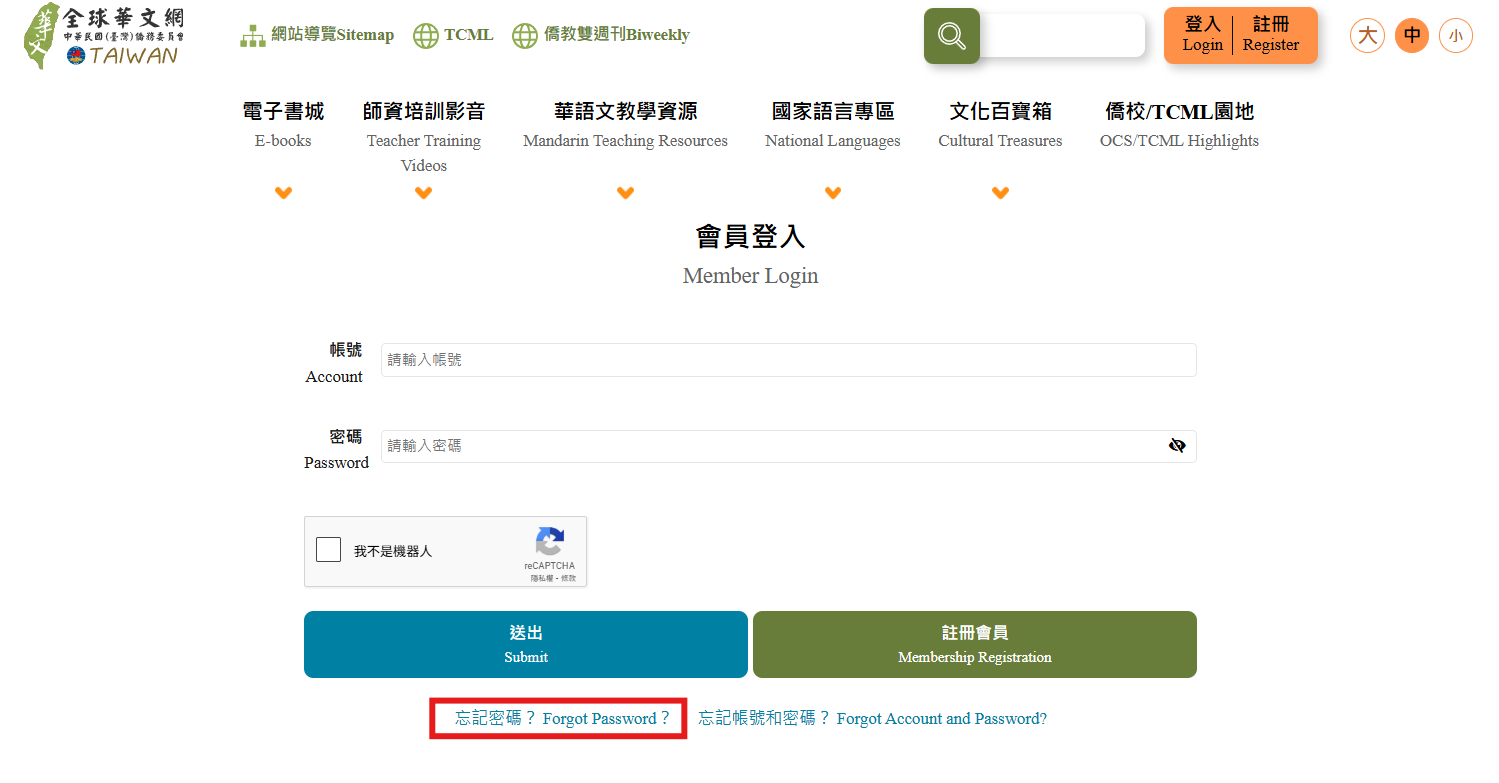Click the Global Chinese Taiwan site logo
Image resolution: width=1499 pixels, height=783 pixels.
[x=104, y=36]
